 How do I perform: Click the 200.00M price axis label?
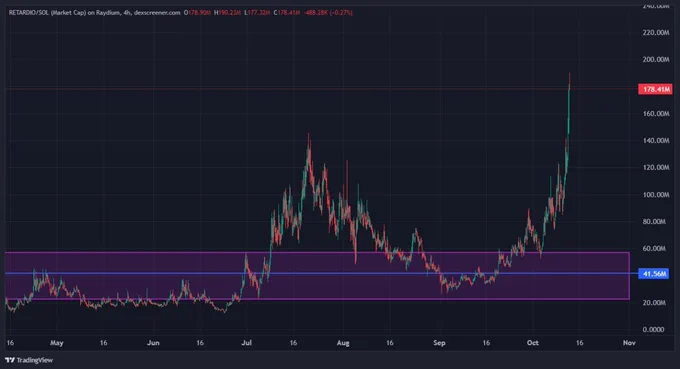[x=656, y=59]
